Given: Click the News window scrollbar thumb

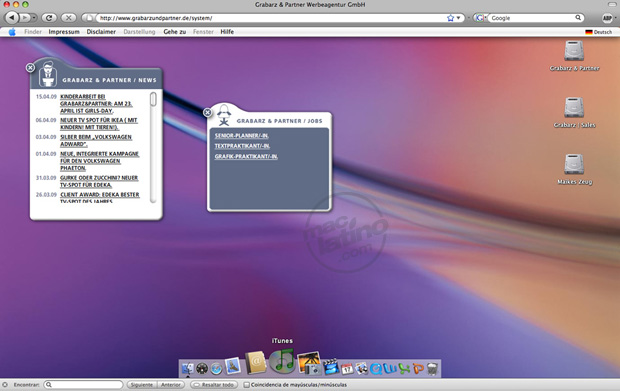Looking at the screenshot, I should point(153,99).
